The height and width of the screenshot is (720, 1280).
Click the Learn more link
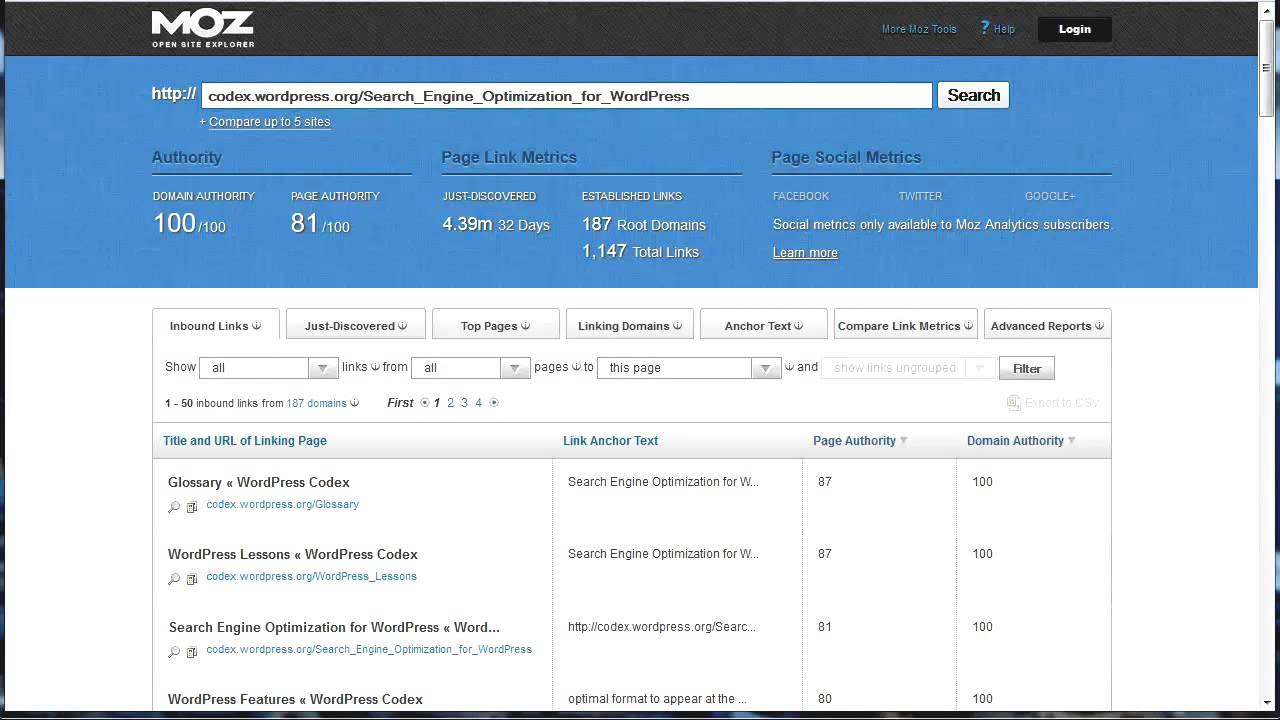tap(805, 253)
